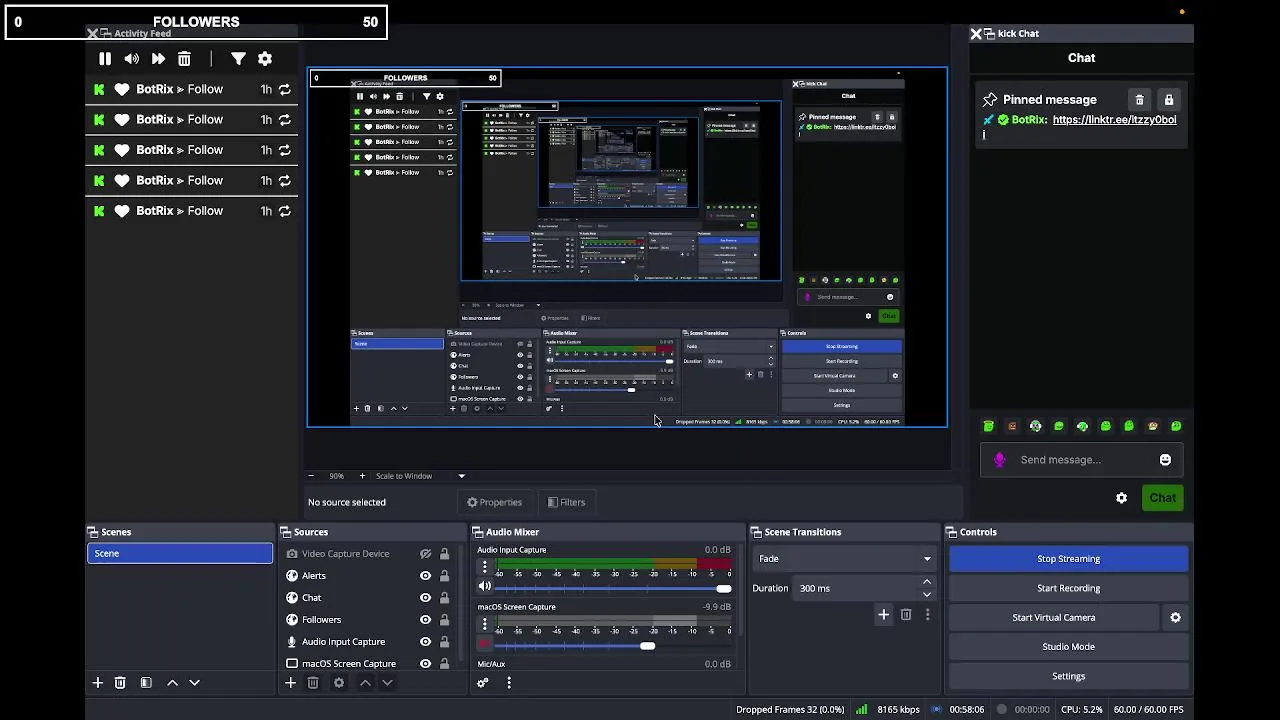Open source Properties button under preview
The height and width of the screenshot is (720, 1280).
pyautogui.click(x=494, y=503)
